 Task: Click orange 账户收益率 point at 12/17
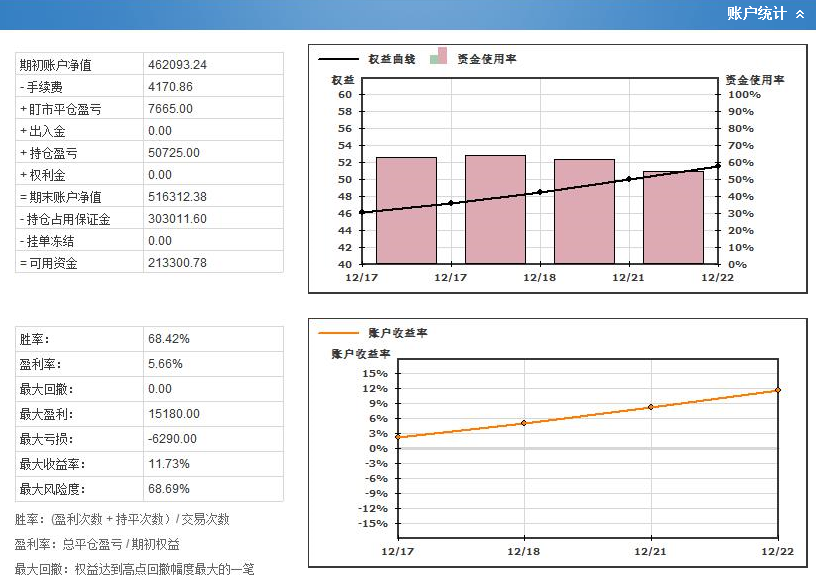[x=398, y=437]
